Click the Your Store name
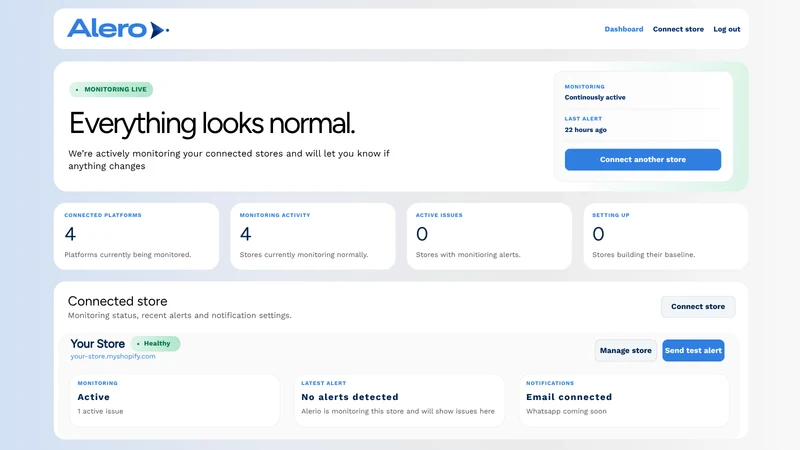Viewport: 800px width, 450px height. click(x=97, y=344)
